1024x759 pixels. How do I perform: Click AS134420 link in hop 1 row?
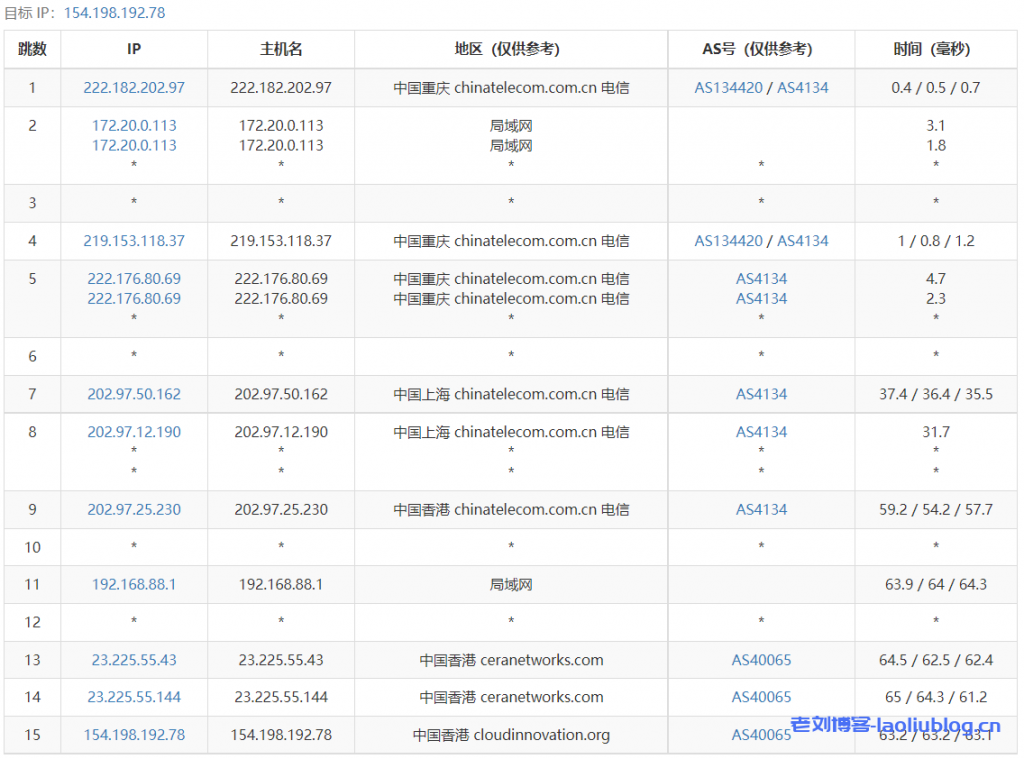[x=729, y=88]
